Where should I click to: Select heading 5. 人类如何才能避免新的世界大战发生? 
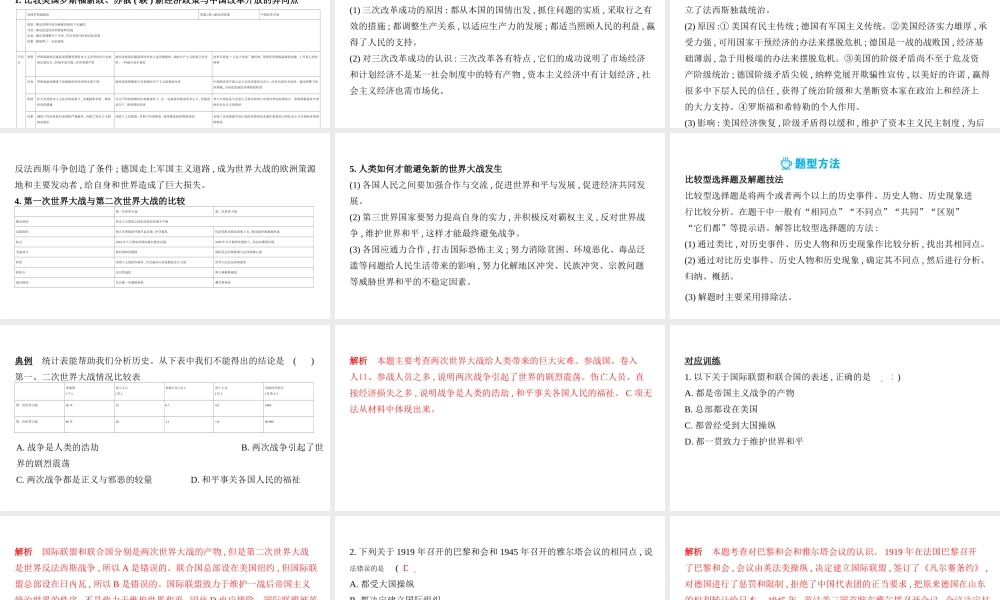pyautogui.click(x=425, y=169)
